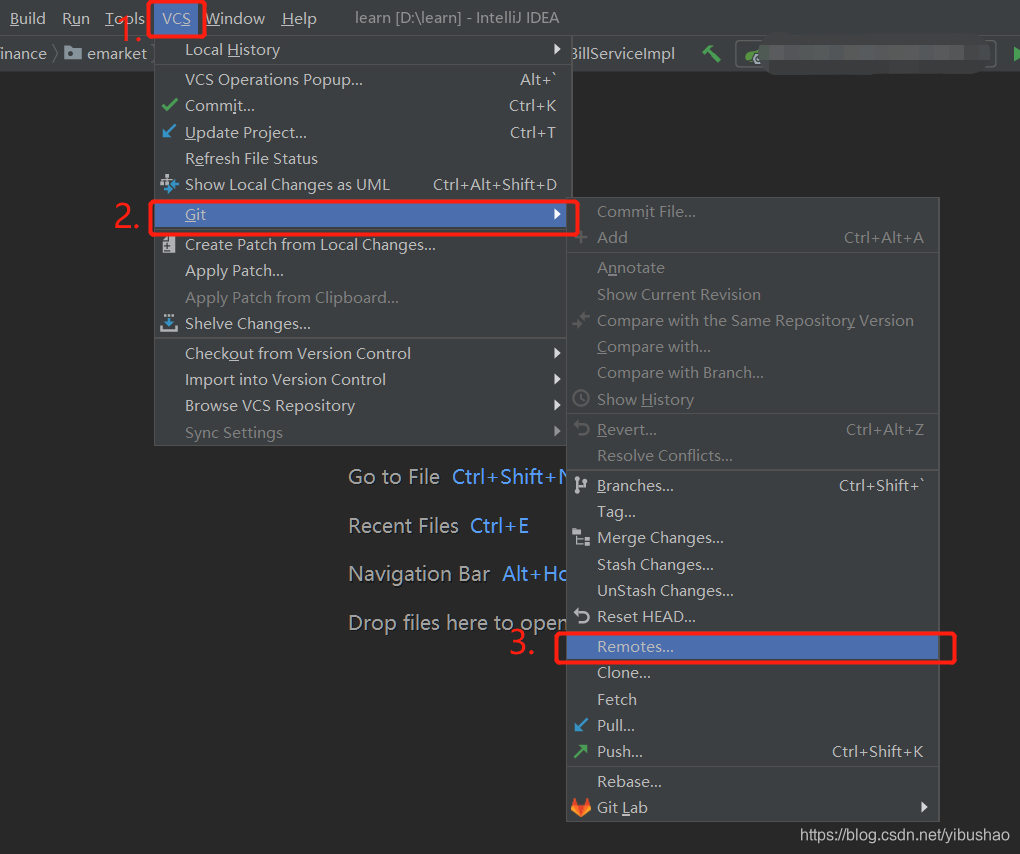Click the Navigation Bar hint text
This screenshot has width=1020, height=854.
419,574
